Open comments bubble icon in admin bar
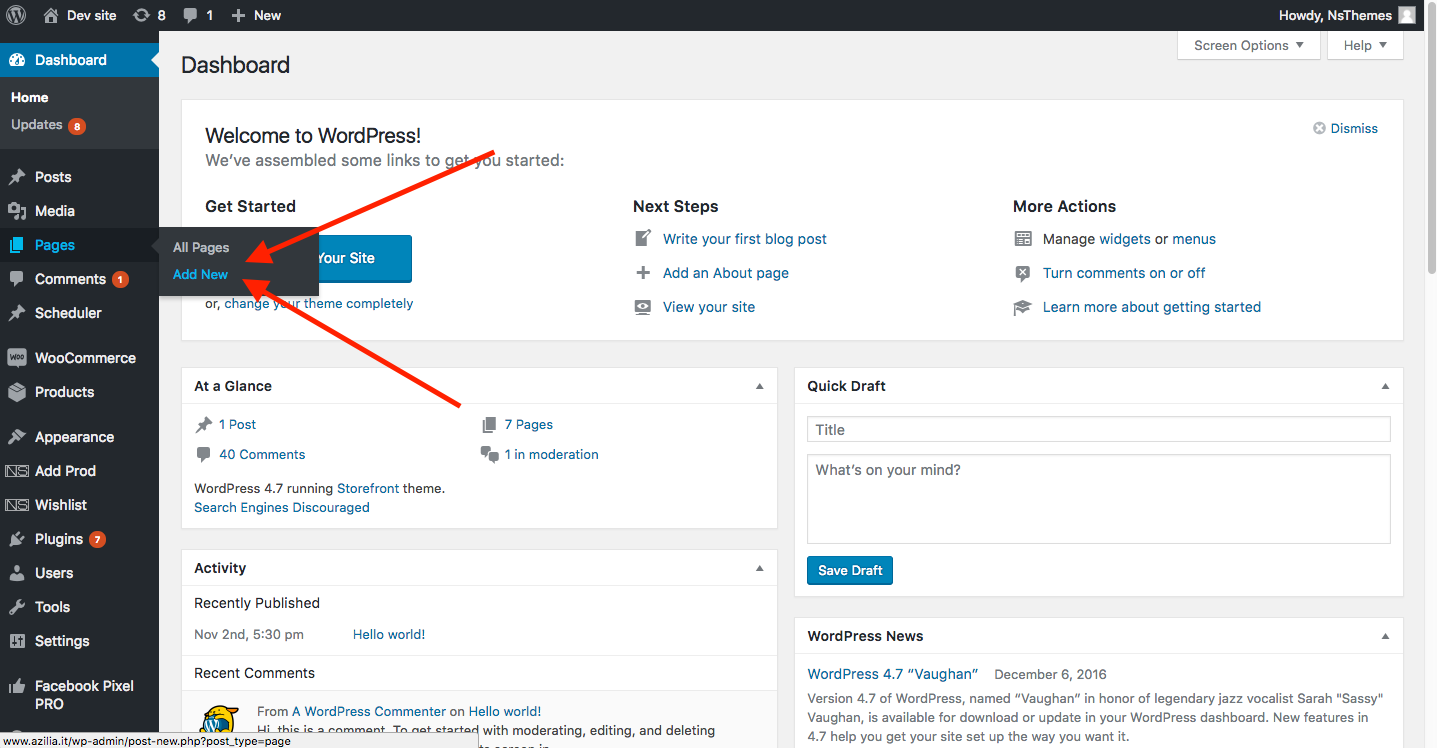1437x748 pixels. click(189, 16)
